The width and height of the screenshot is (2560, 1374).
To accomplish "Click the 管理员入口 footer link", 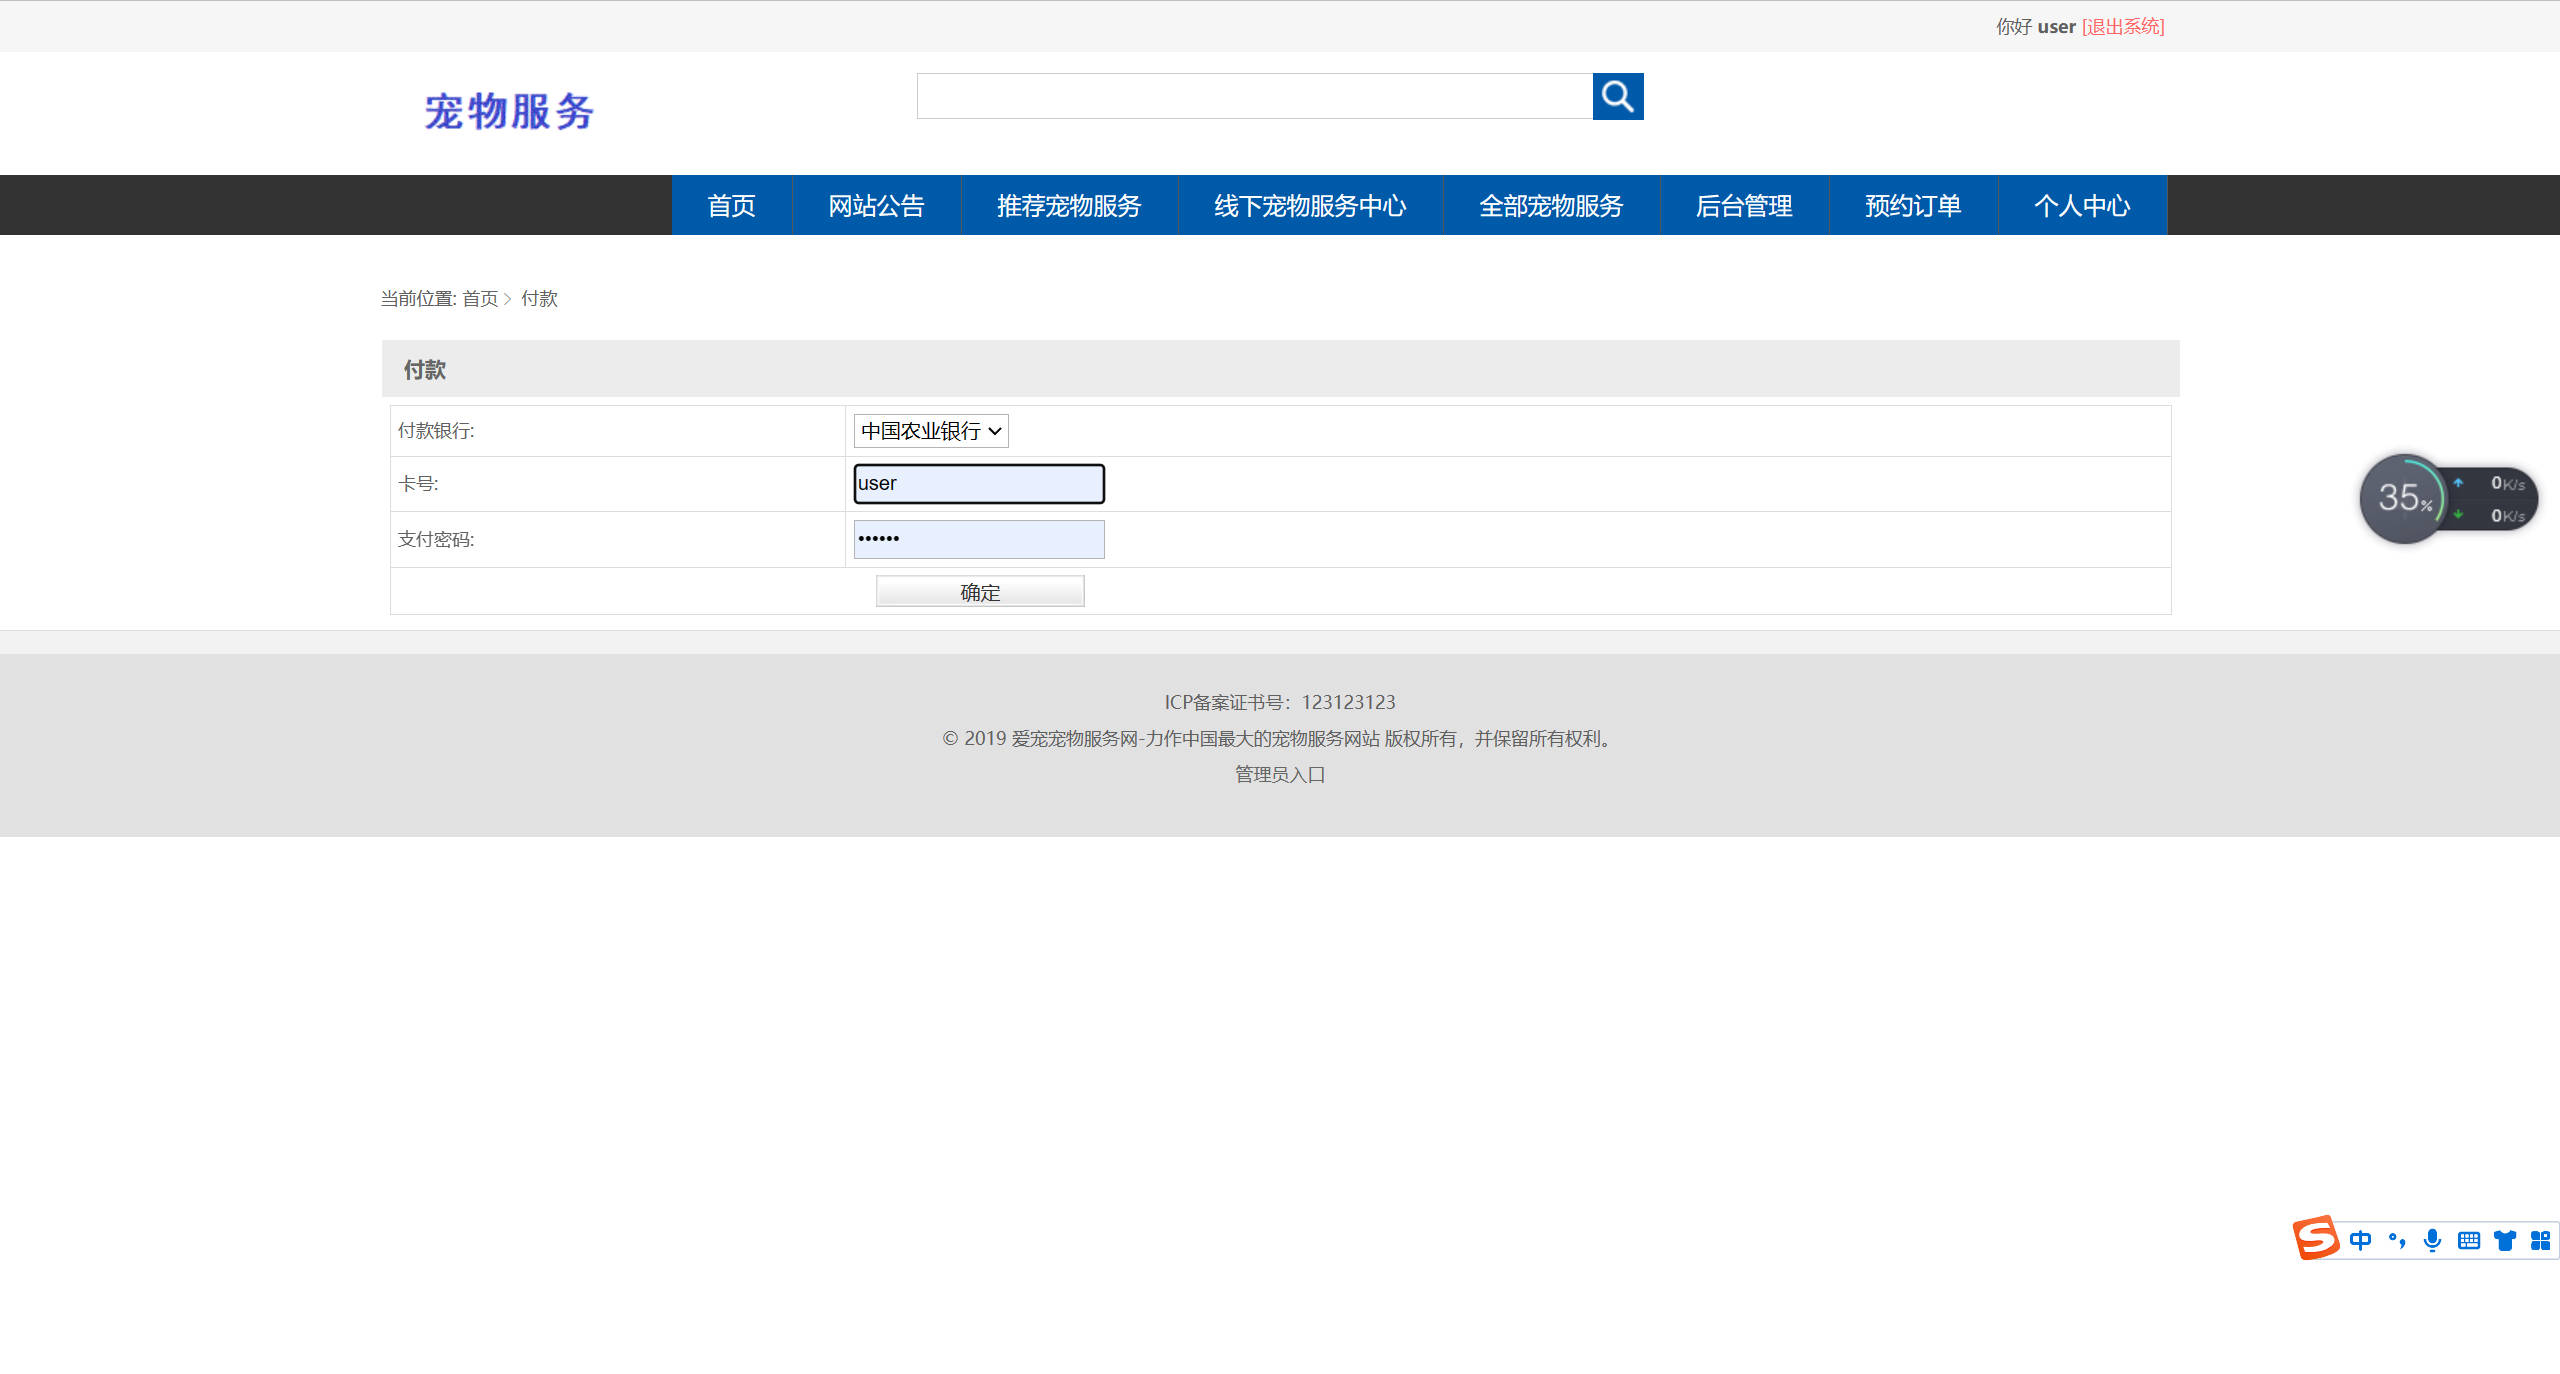I will click(x=1279, y=774).
